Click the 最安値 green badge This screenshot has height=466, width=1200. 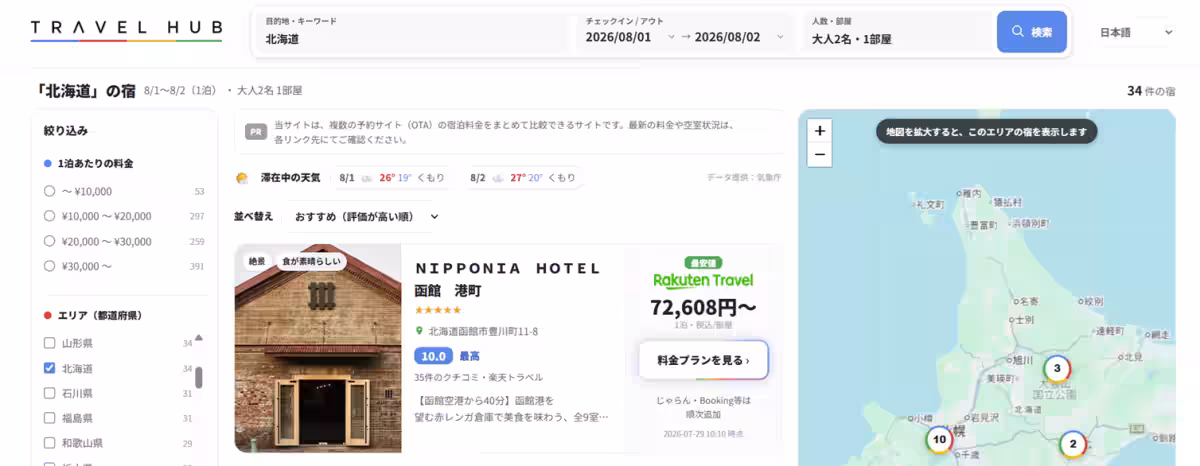coord(703,262)
